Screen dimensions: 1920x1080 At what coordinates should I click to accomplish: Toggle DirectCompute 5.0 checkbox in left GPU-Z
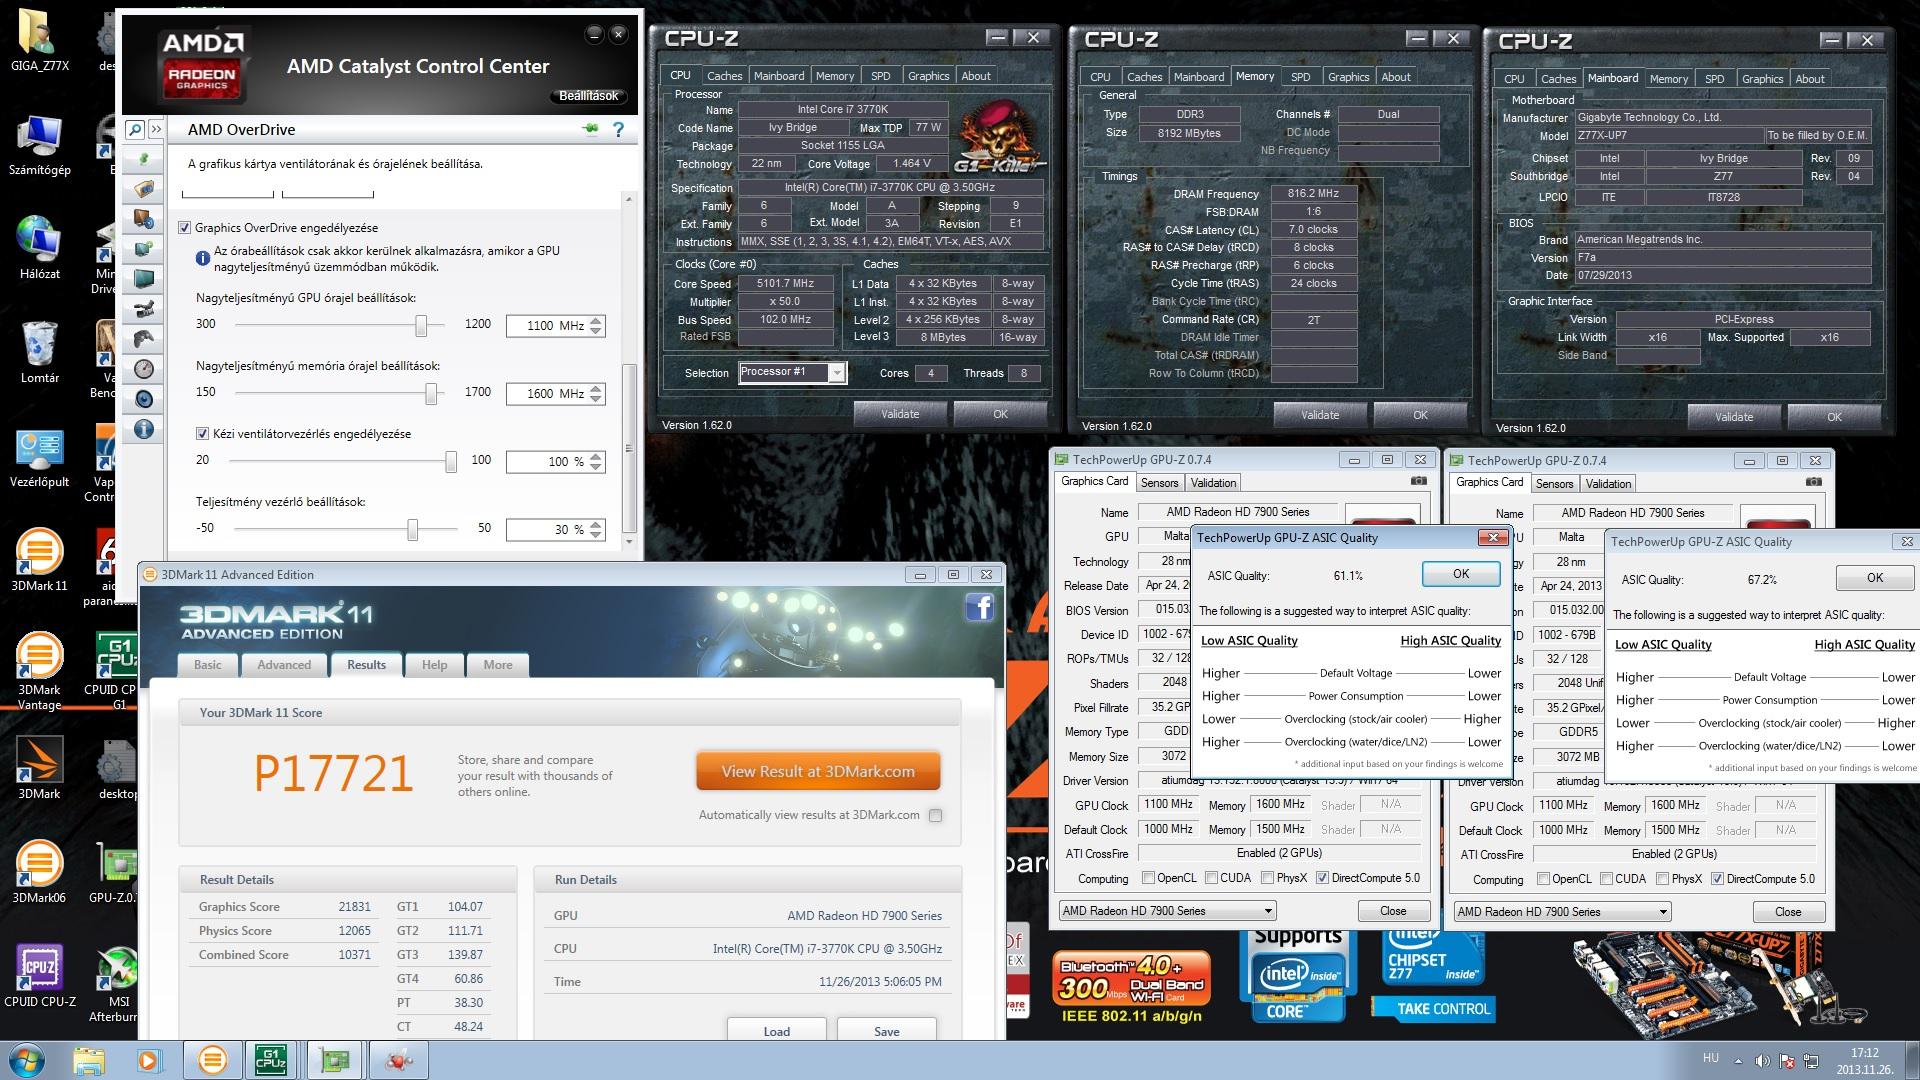point(1322,878)
